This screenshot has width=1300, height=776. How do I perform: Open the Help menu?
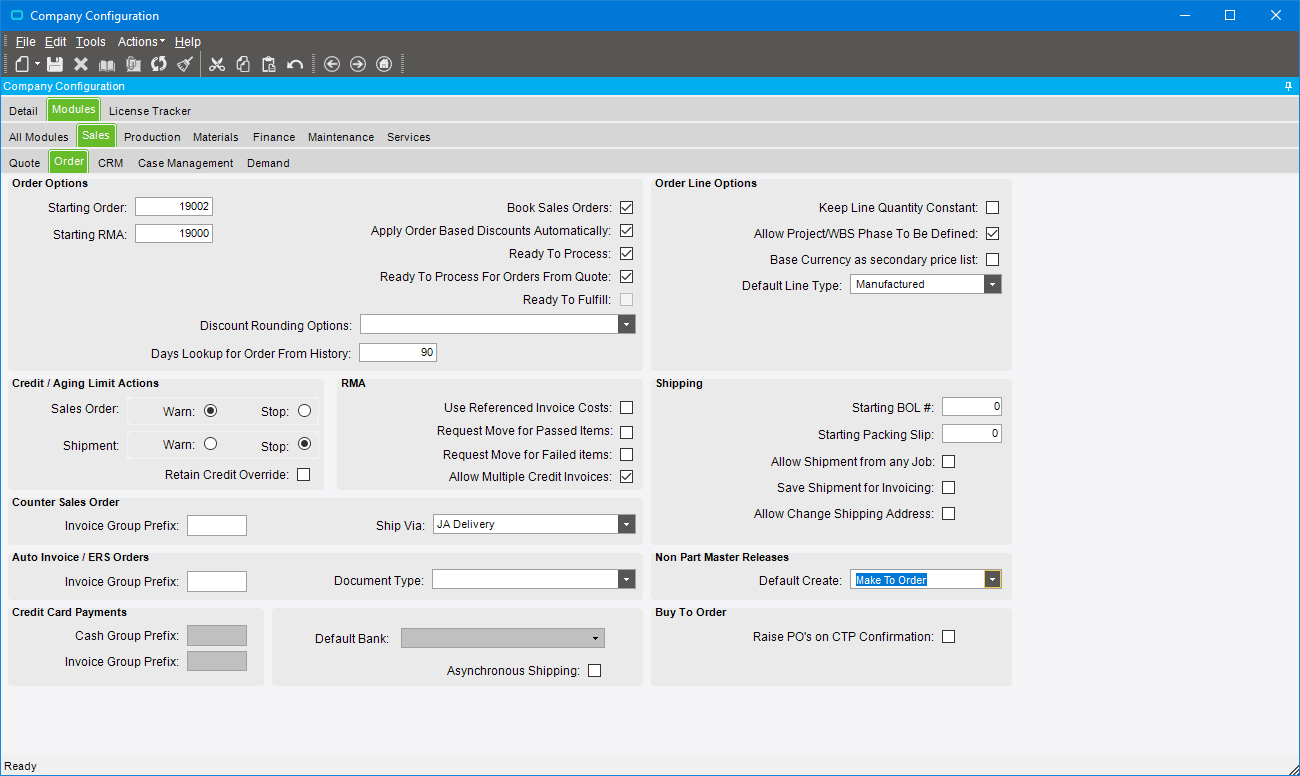pos(188,42)
